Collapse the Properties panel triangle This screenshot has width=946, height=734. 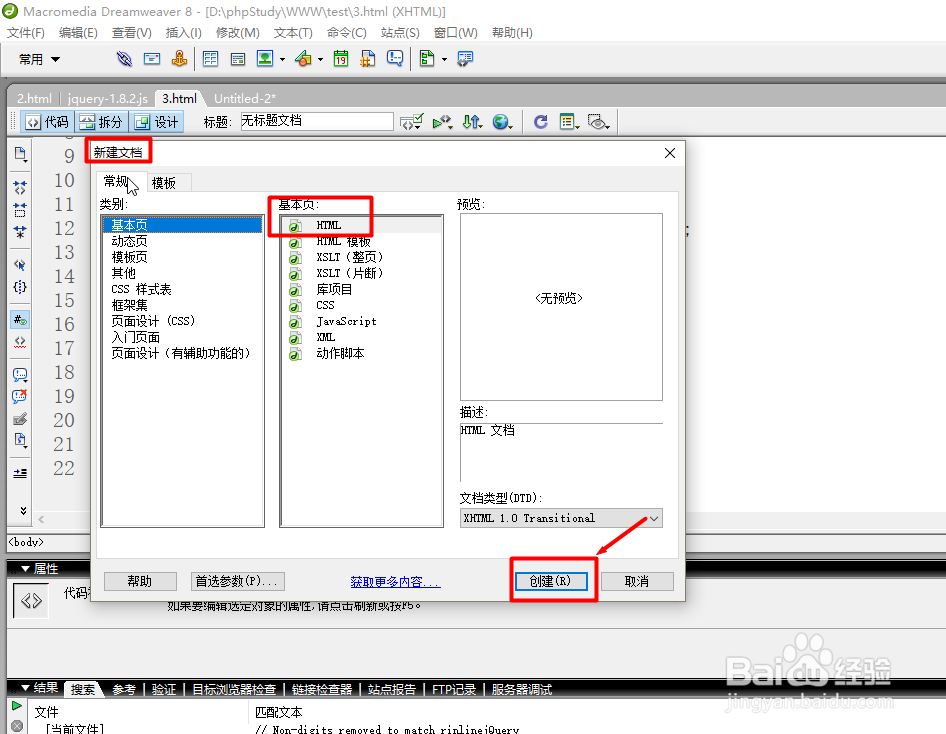pos(25,569)
